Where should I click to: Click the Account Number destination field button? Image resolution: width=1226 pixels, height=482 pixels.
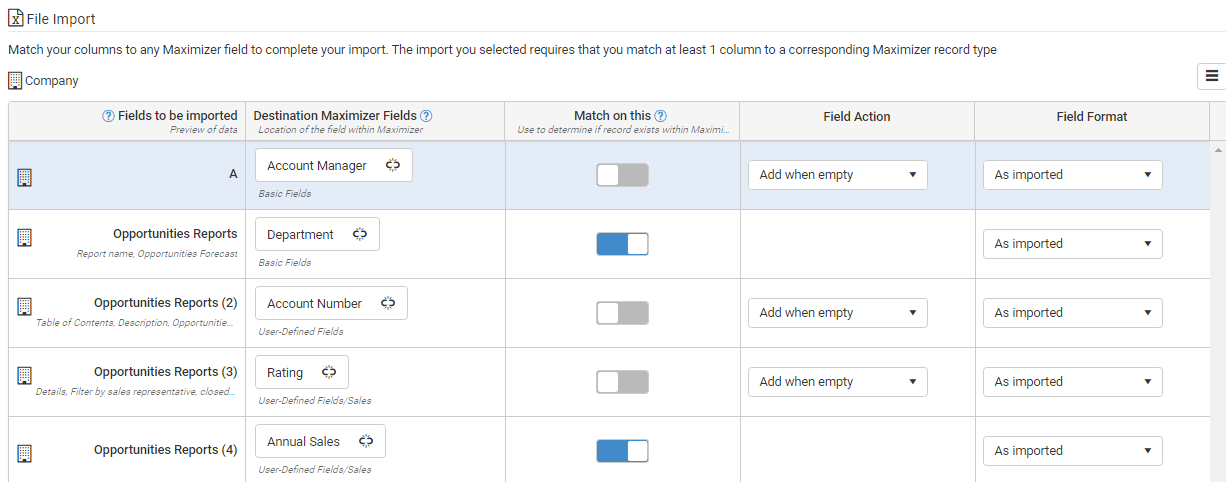pos(332,304)
